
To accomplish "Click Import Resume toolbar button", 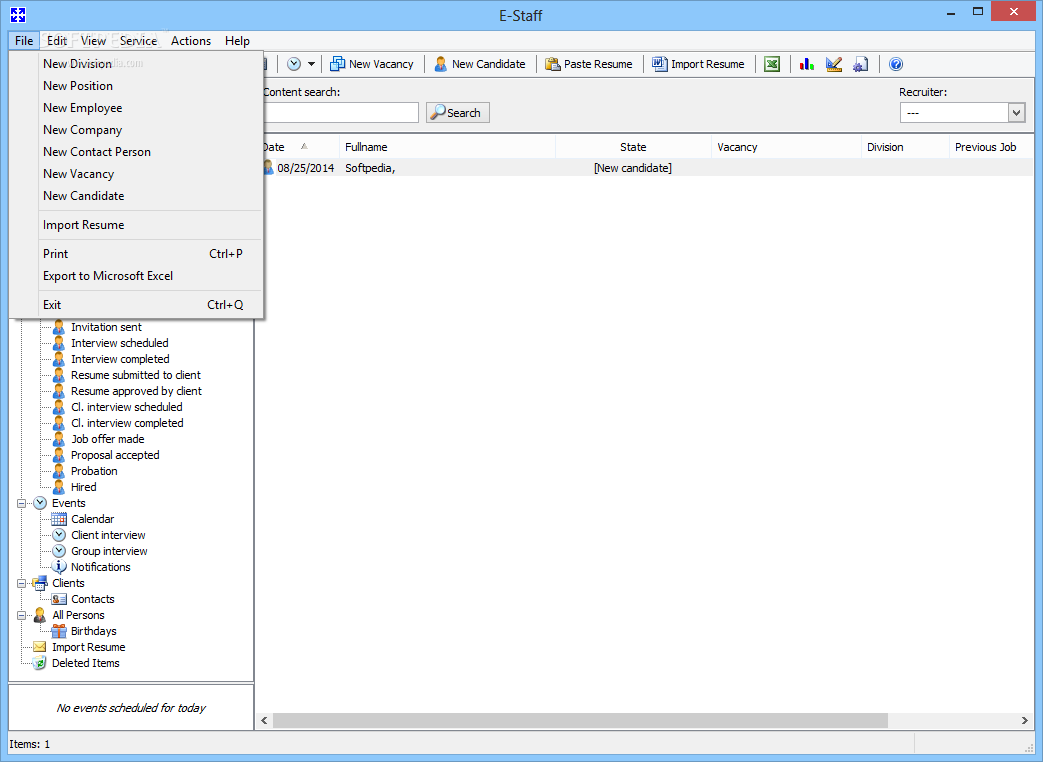I will [x=698, y=64].
